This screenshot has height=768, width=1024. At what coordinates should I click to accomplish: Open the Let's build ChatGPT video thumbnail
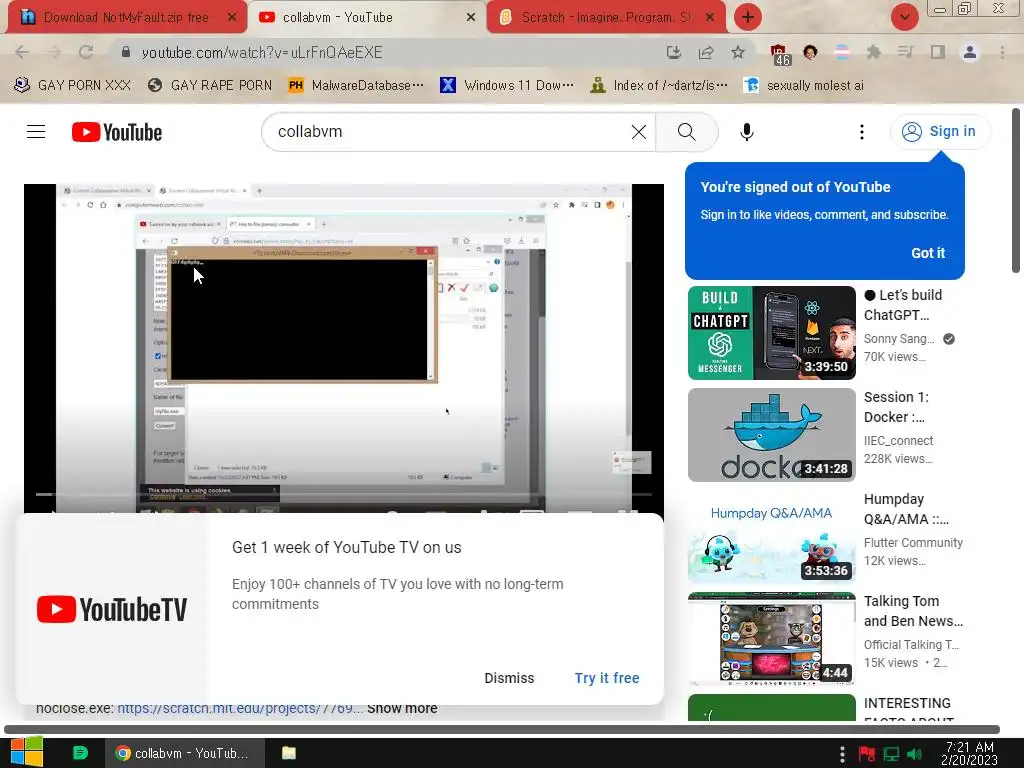click(x=771, y=332)
